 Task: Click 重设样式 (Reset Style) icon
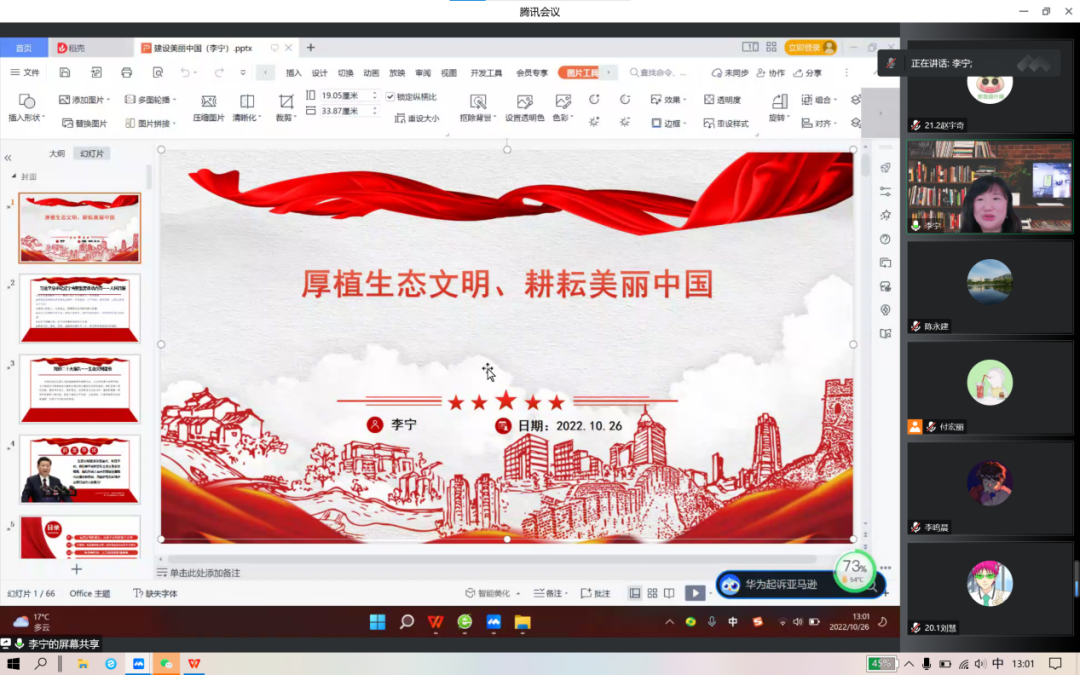click(726, 123)
